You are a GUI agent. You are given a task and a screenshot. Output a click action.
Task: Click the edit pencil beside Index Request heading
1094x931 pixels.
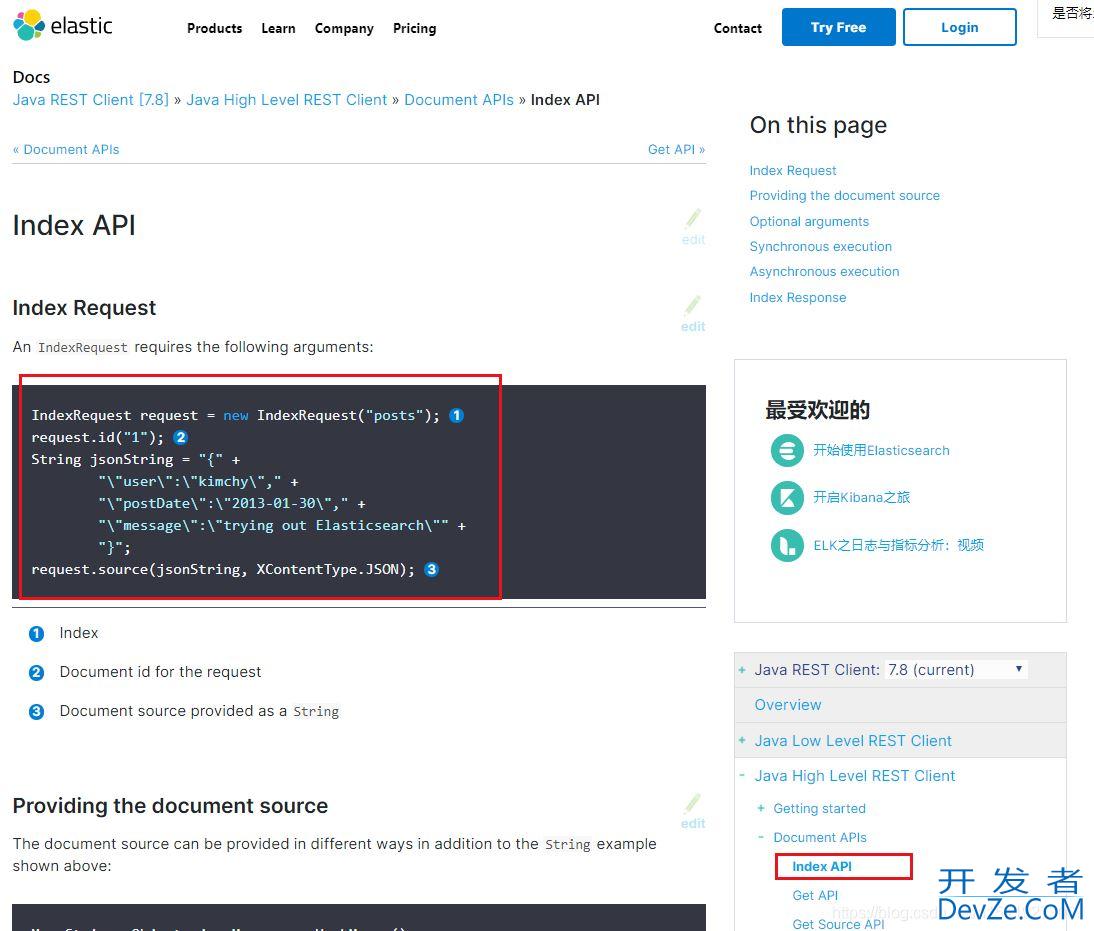694,314
